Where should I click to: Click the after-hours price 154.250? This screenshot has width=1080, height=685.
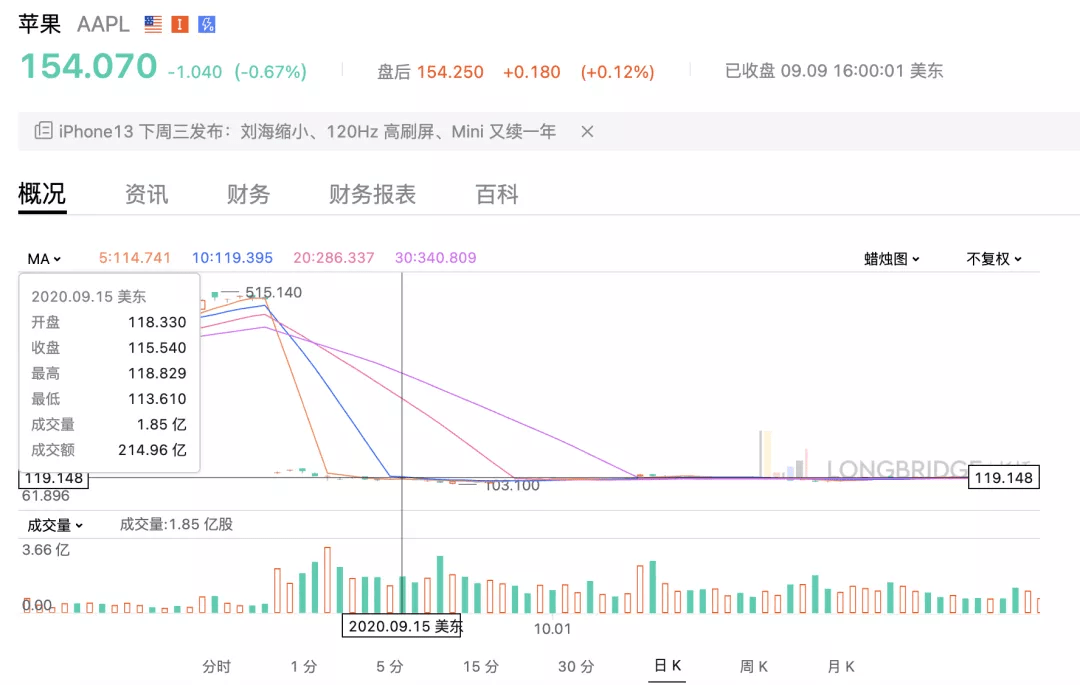click(x=450, y=72)
